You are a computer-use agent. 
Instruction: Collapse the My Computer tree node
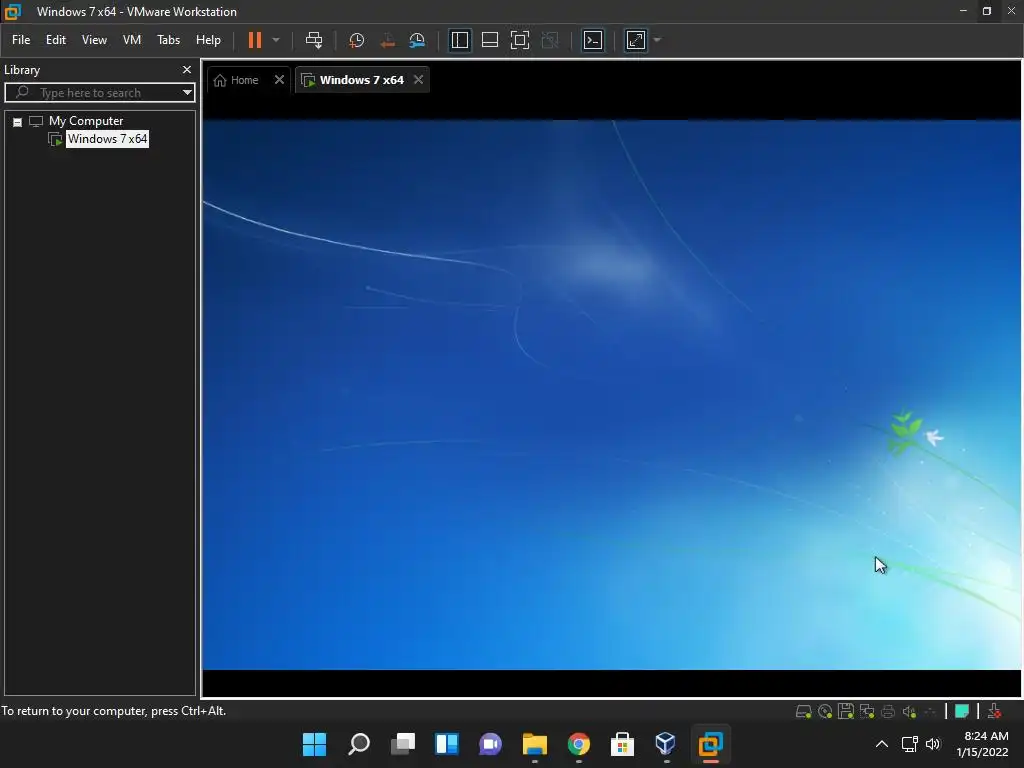[x=18, y=122]
